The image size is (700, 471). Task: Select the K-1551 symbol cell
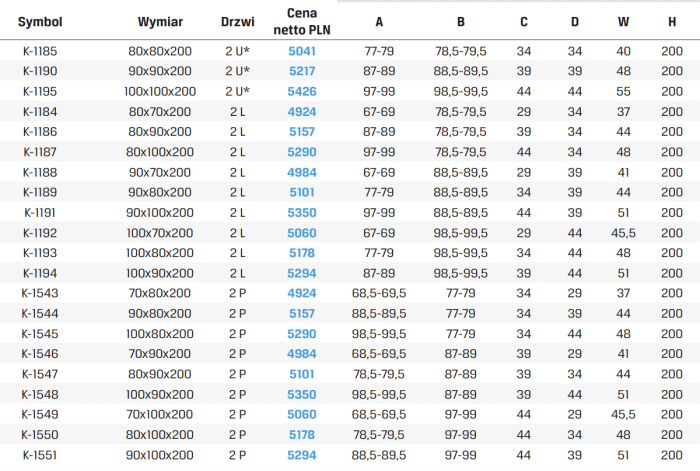pyautogui.click(x=40, y=455)
